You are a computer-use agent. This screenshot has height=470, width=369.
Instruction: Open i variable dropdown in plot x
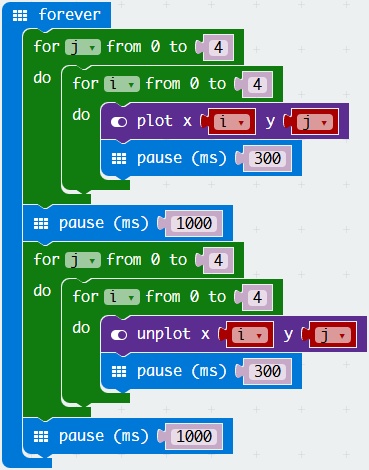[231, 122]
